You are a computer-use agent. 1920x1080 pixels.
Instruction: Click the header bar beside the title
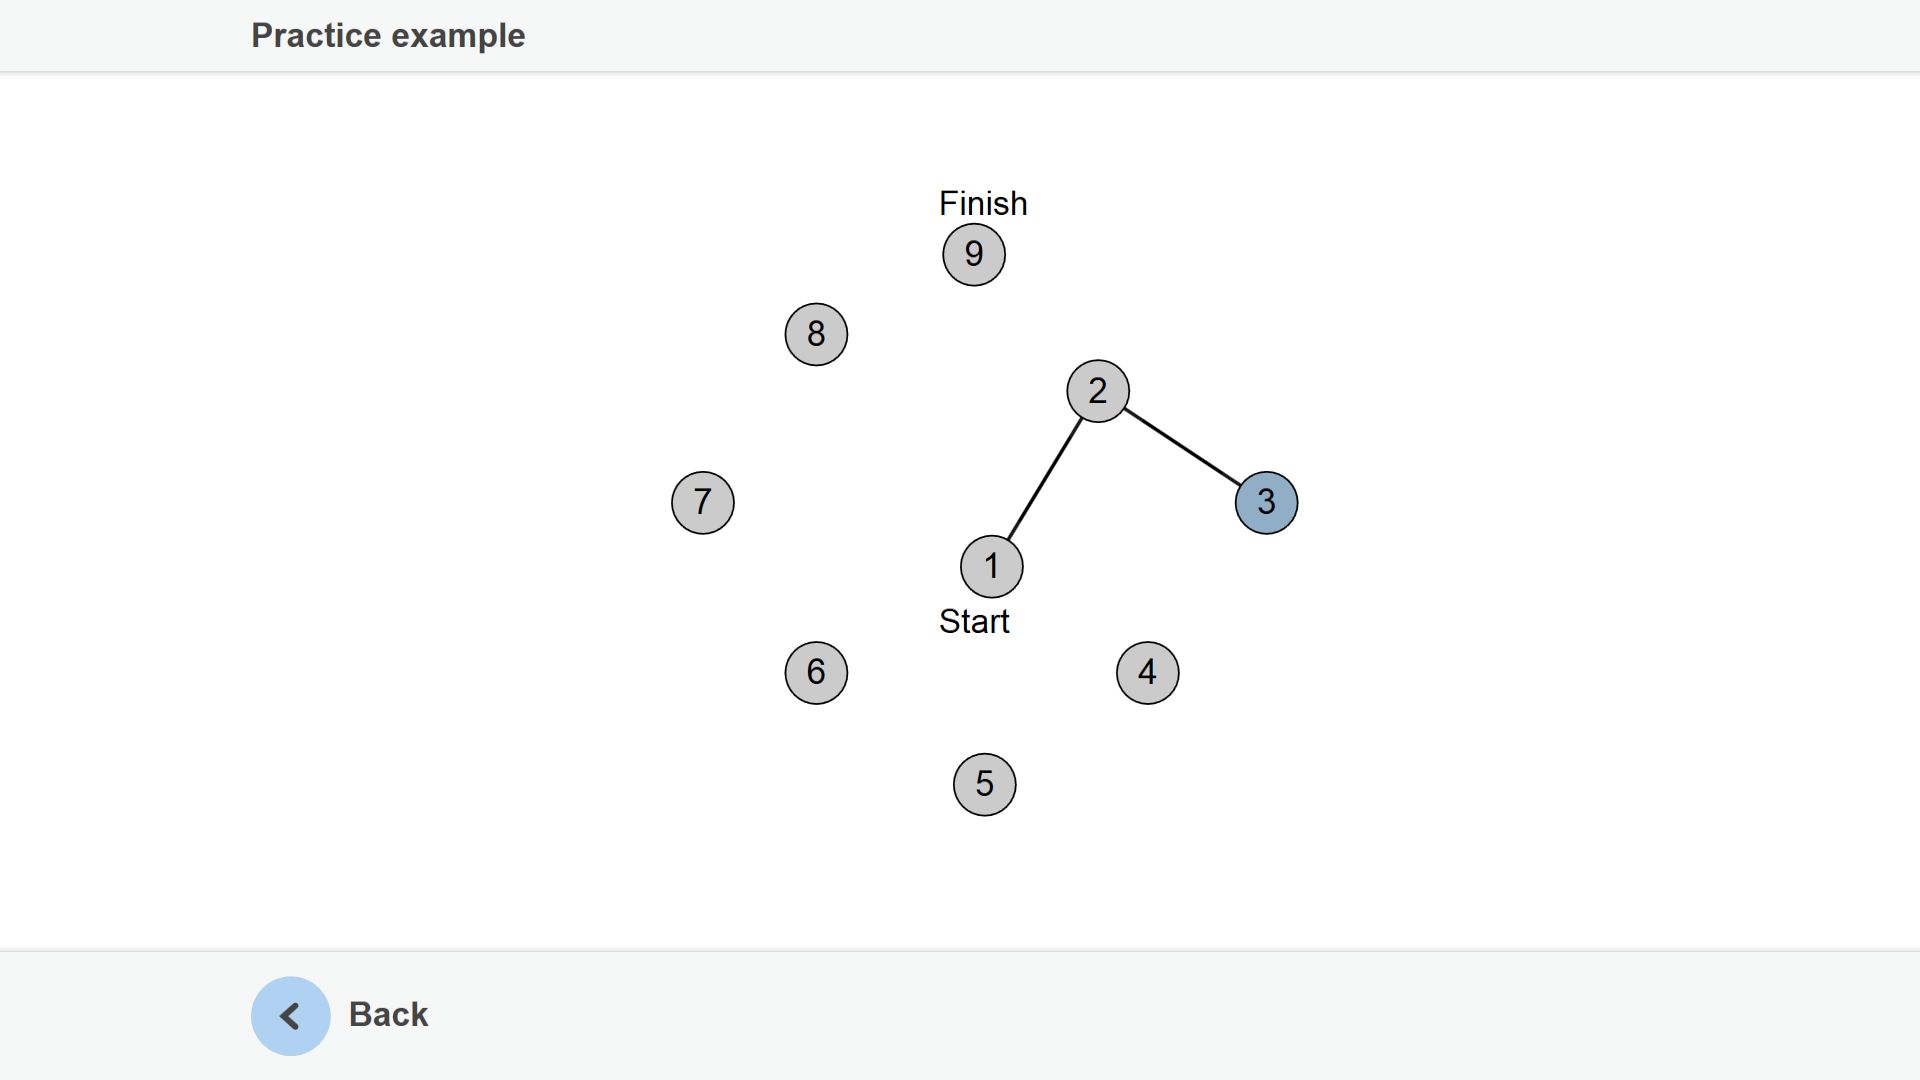(1200, 36)
